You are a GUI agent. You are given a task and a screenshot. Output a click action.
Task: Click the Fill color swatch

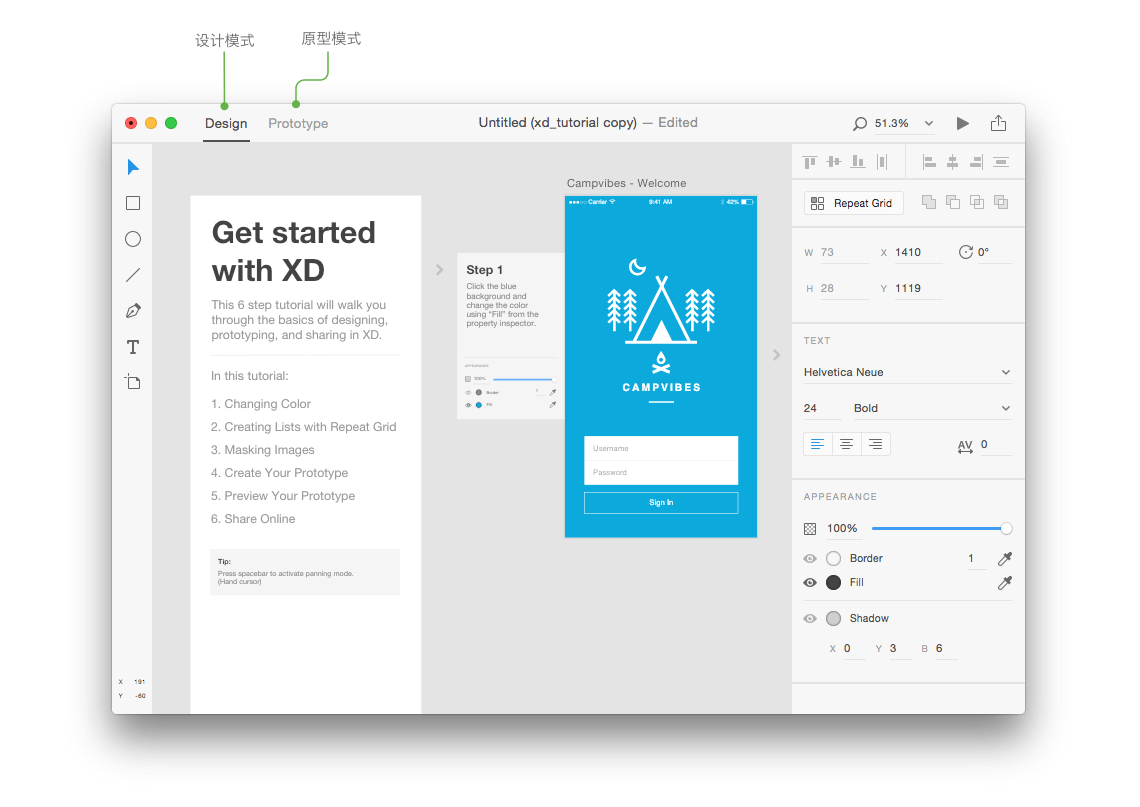(x=833, y=582)
